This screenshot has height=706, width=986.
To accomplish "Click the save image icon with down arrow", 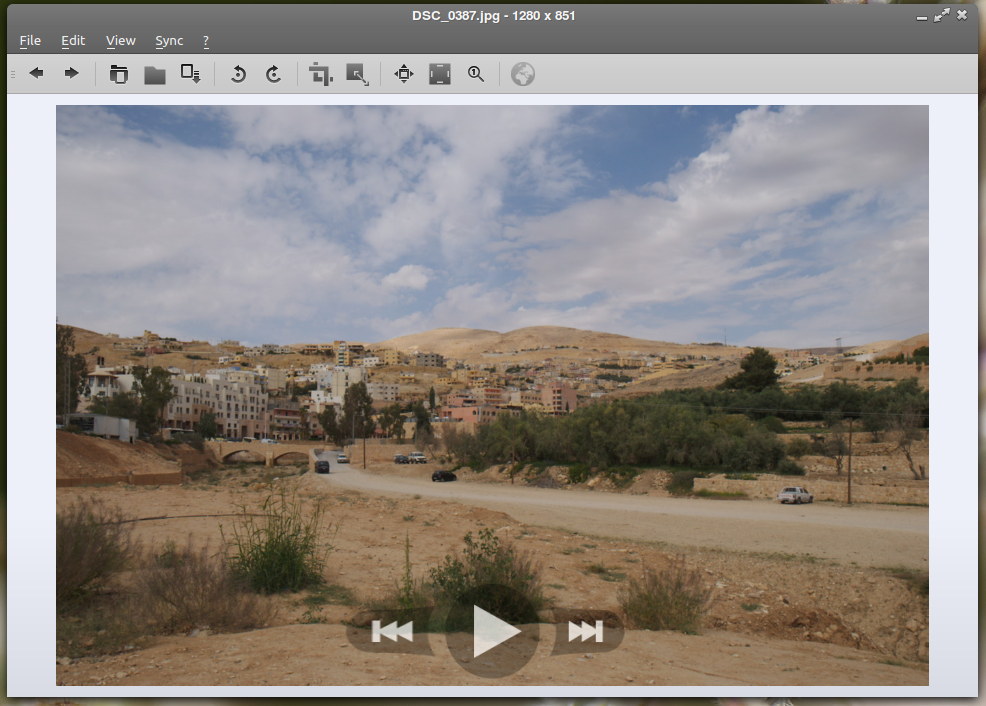I will [191, 74].
